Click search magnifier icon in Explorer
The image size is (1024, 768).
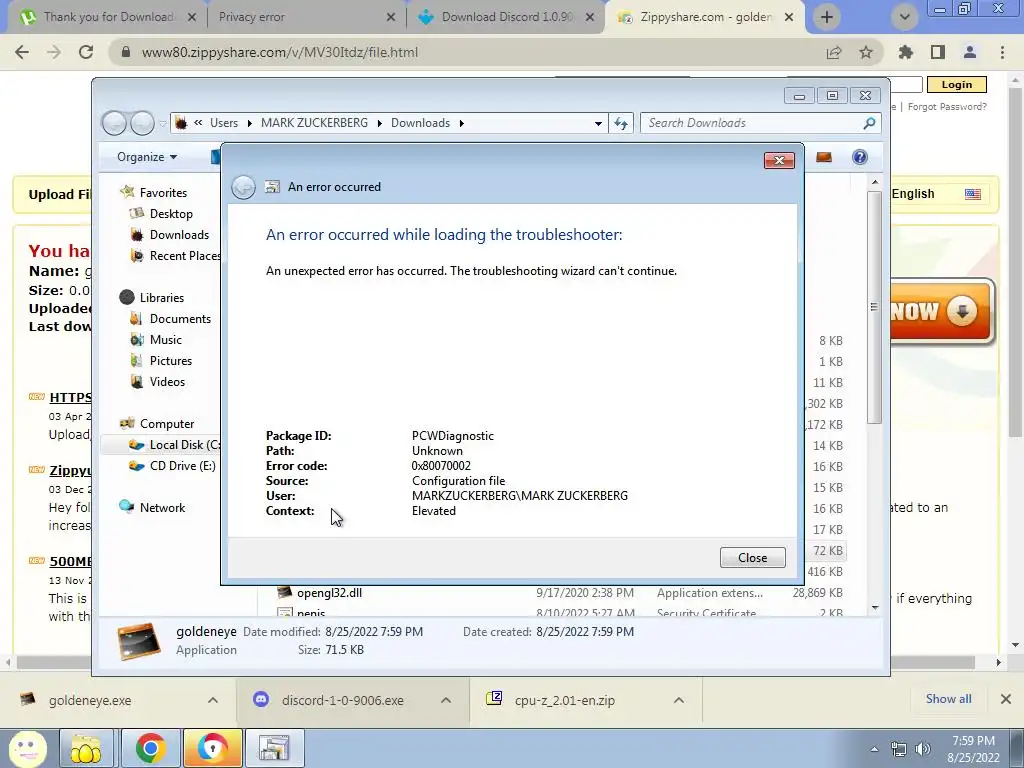coord(869,123)
